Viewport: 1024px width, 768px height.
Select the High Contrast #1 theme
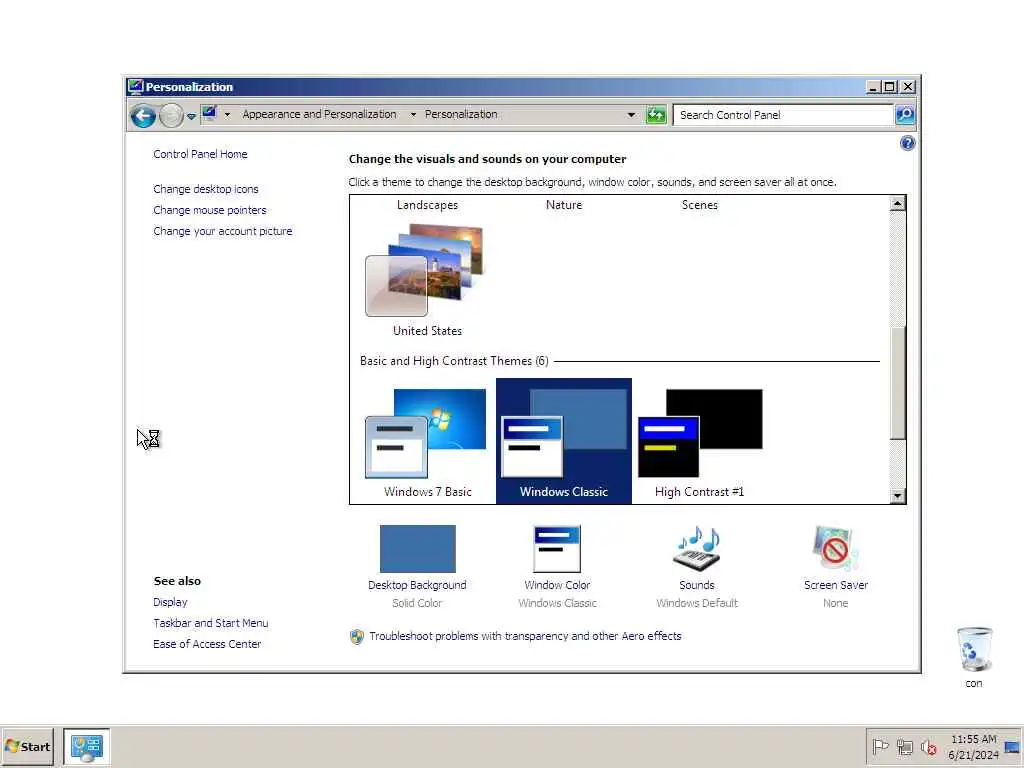point(699,441)
